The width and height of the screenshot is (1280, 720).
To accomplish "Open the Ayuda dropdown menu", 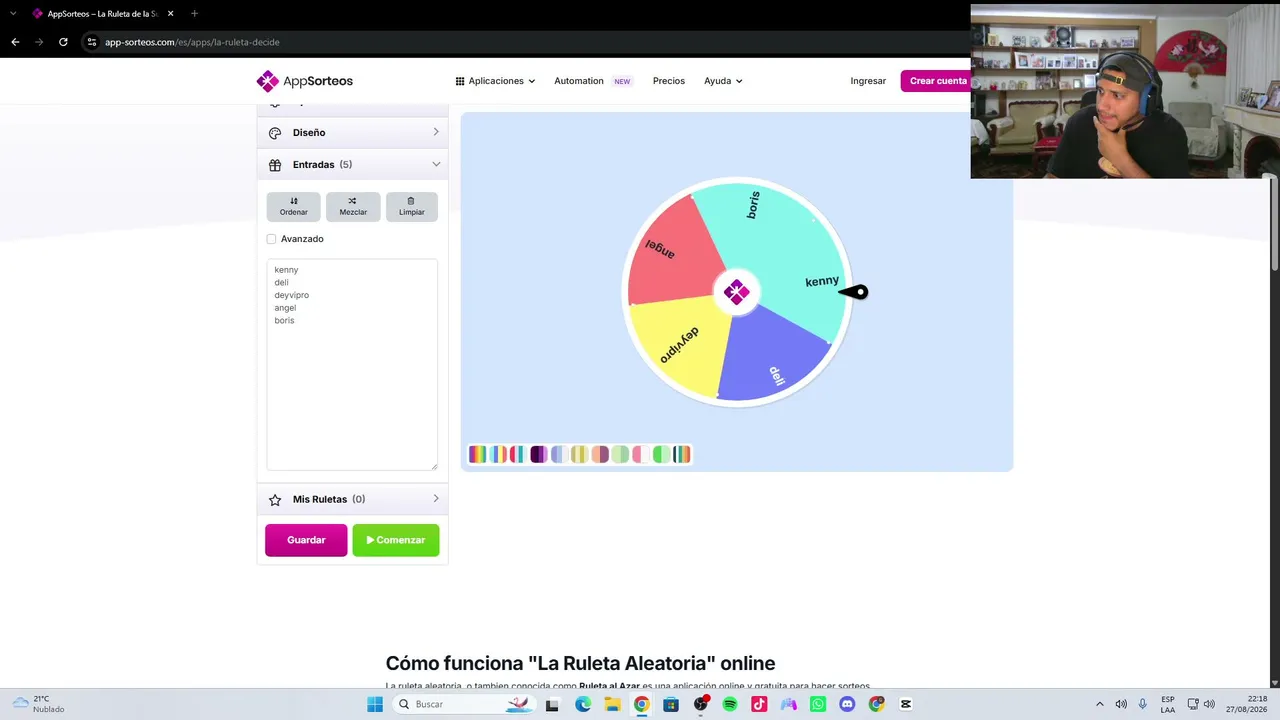I will tap(723, 81).
